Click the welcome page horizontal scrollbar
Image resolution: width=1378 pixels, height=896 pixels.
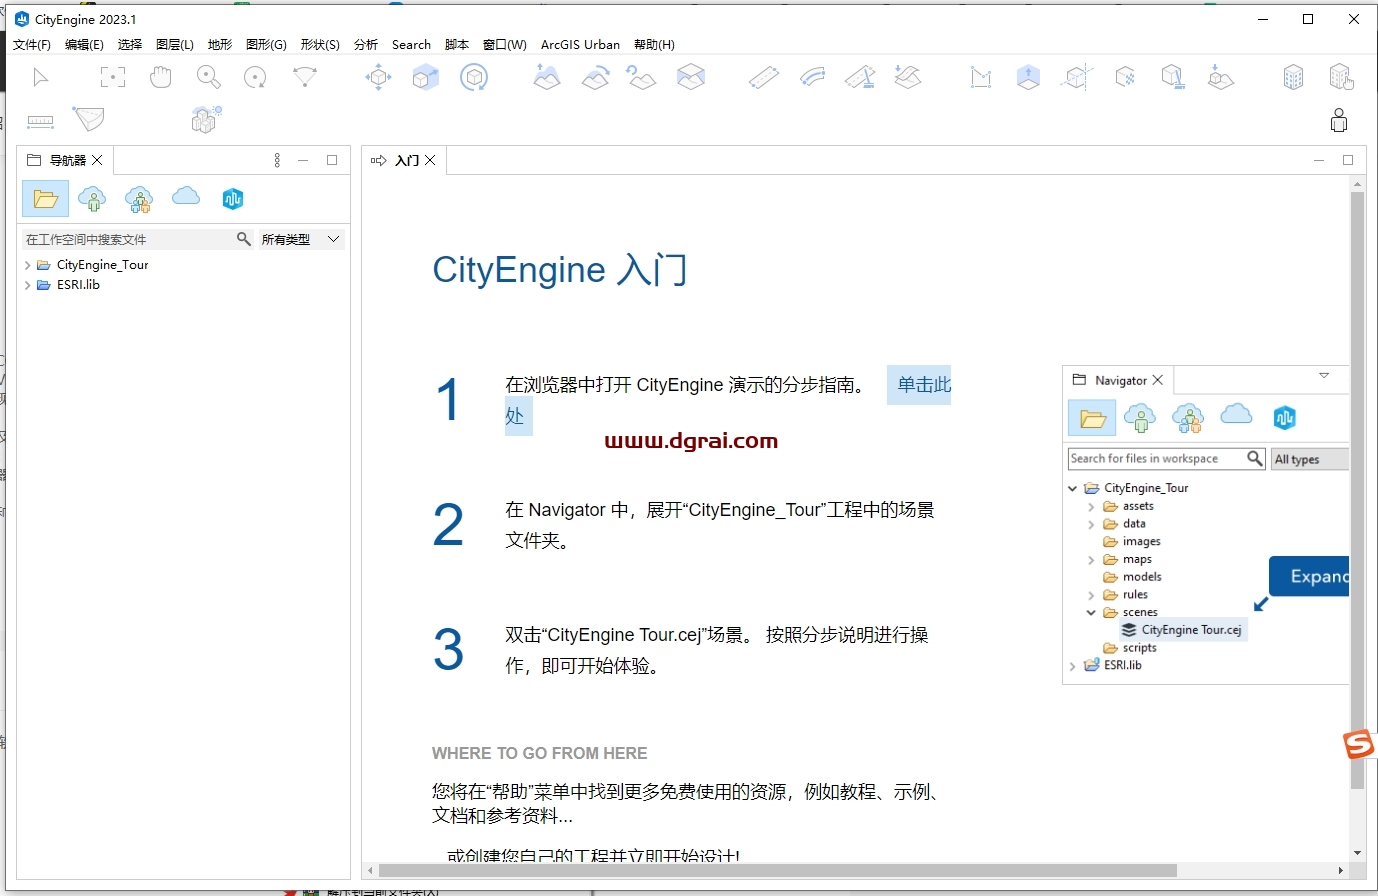(778, 870)
